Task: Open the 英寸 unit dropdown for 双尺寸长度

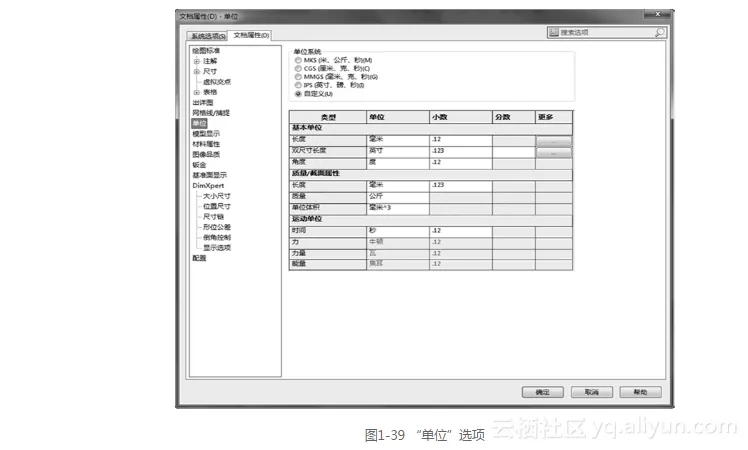Action: pos(398,151)
